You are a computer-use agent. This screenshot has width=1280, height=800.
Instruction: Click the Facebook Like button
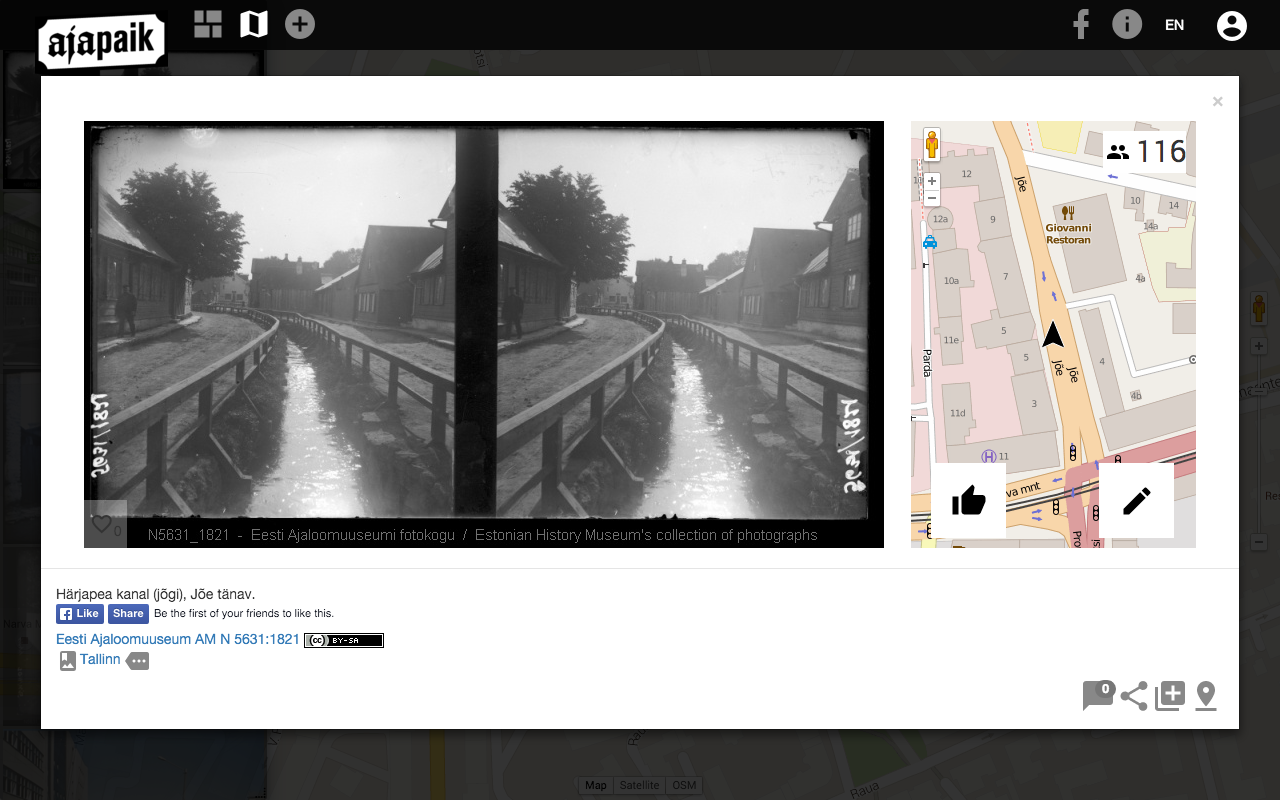80,614
